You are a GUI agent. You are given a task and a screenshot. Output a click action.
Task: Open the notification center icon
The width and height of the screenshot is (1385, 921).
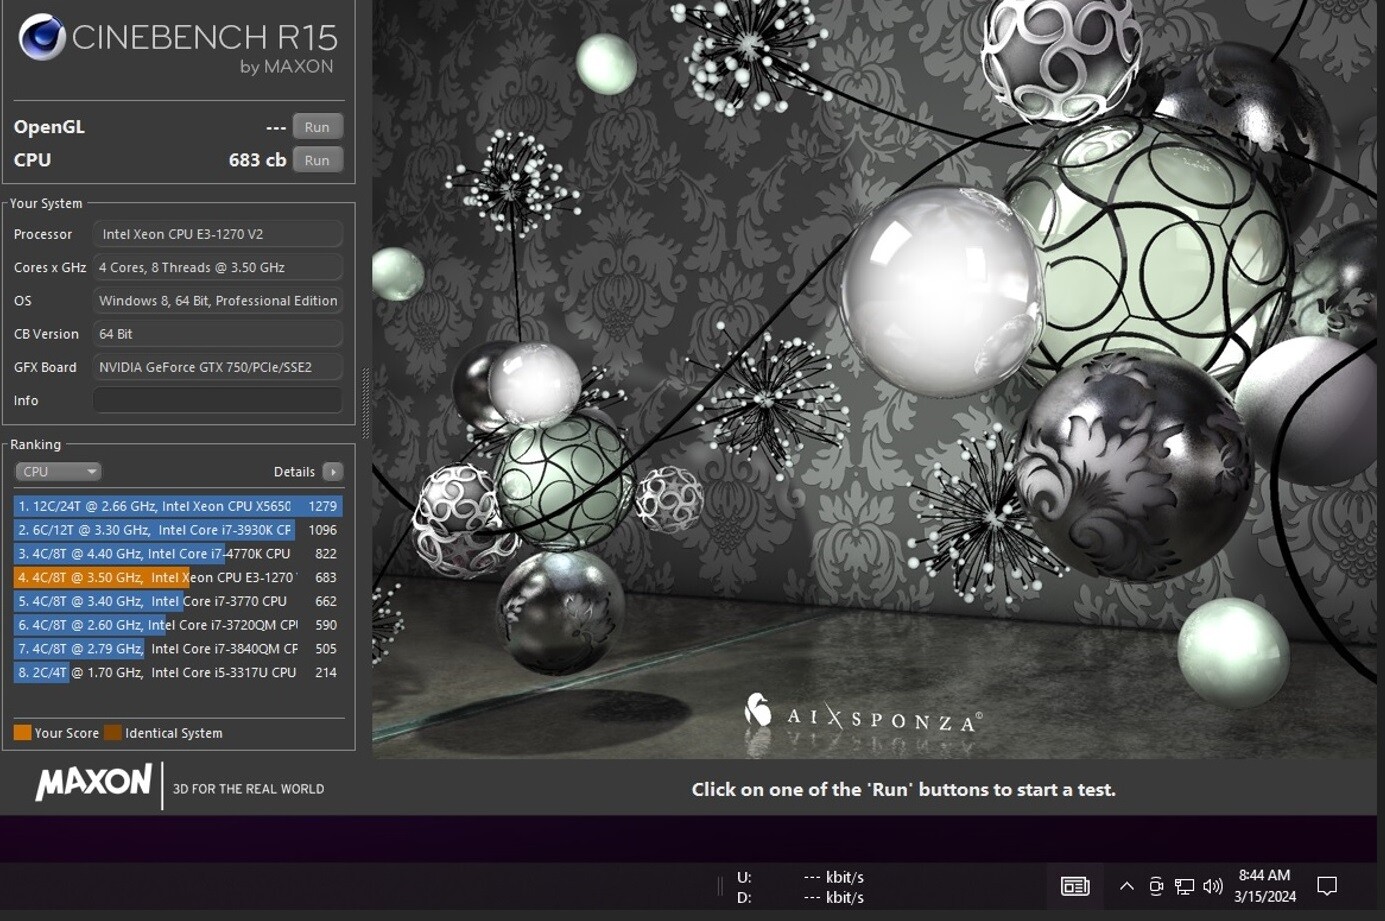(x=1327, y=886)
